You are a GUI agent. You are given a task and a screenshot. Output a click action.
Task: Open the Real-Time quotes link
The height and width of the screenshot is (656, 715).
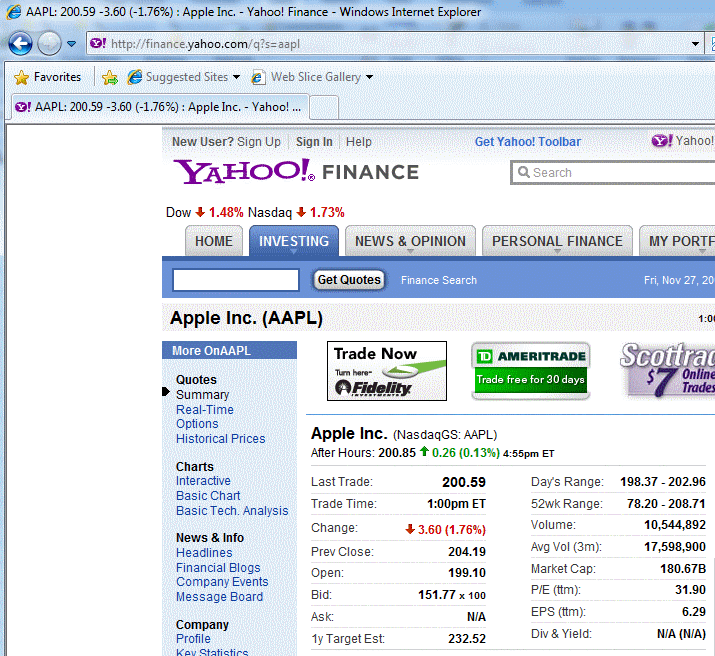pyautogui.click(x=205, y=409)
